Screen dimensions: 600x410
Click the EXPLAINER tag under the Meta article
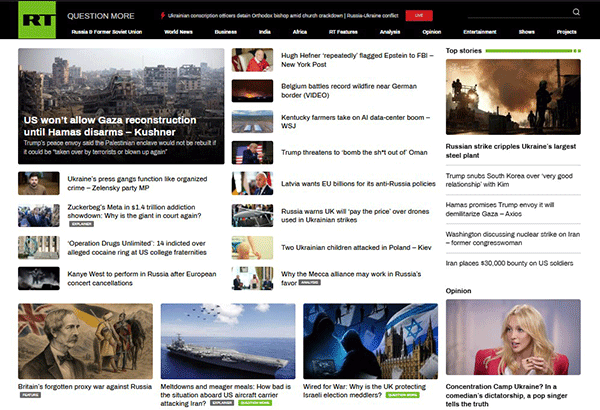tap(82, 224)
